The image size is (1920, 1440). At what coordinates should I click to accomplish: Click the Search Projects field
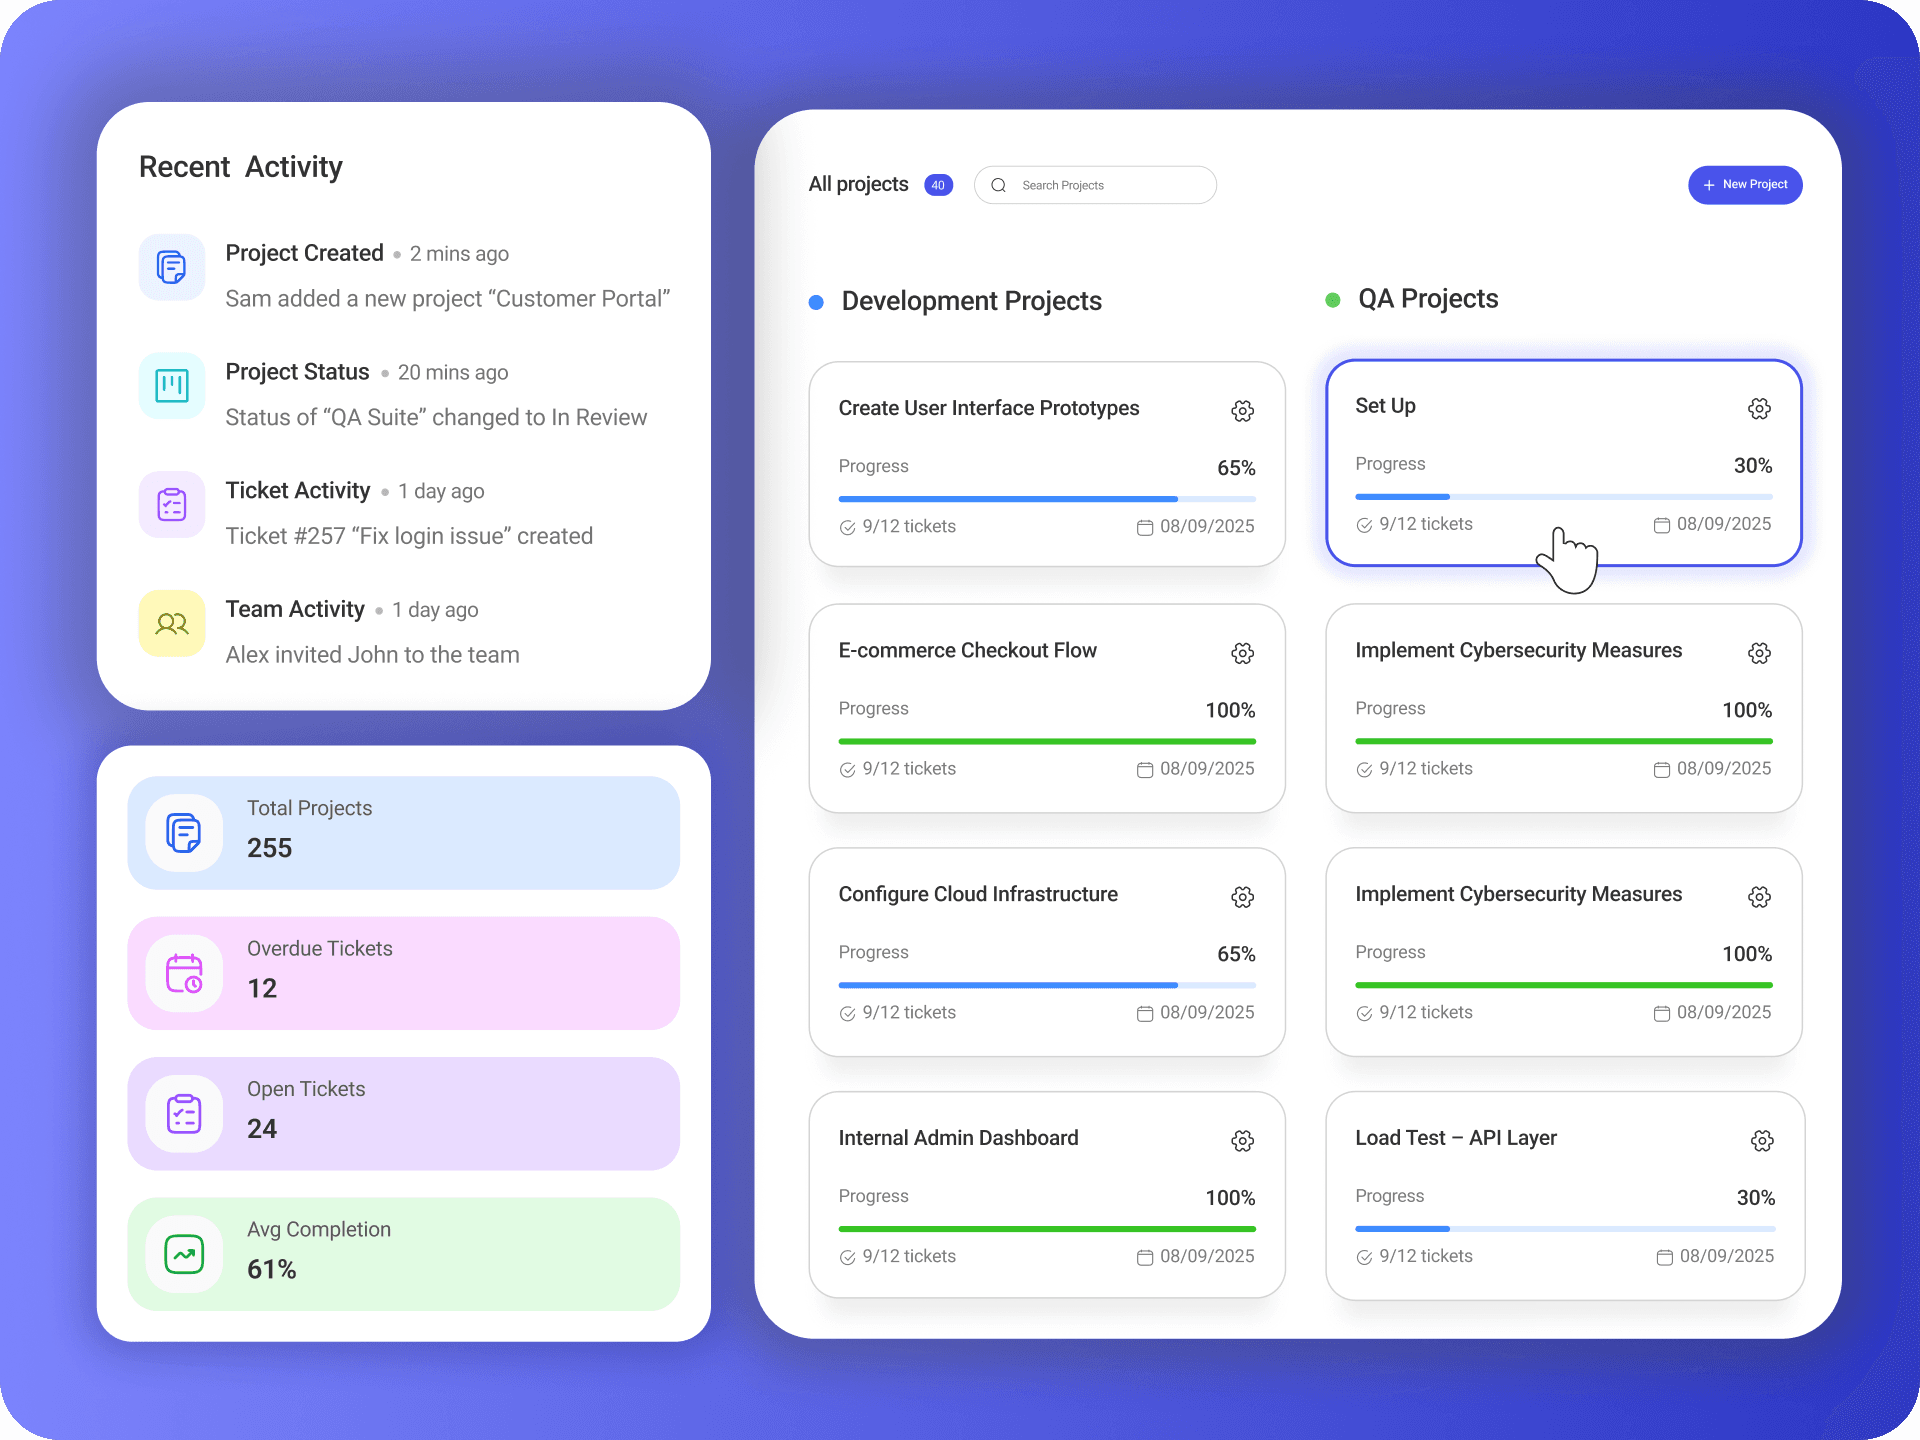[x=1095, y=185]
